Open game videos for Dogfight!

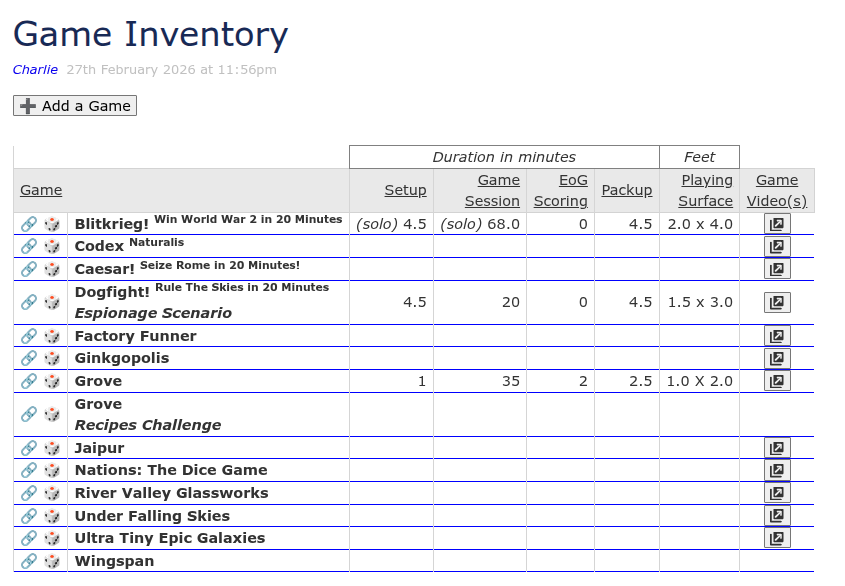[777, 302]
